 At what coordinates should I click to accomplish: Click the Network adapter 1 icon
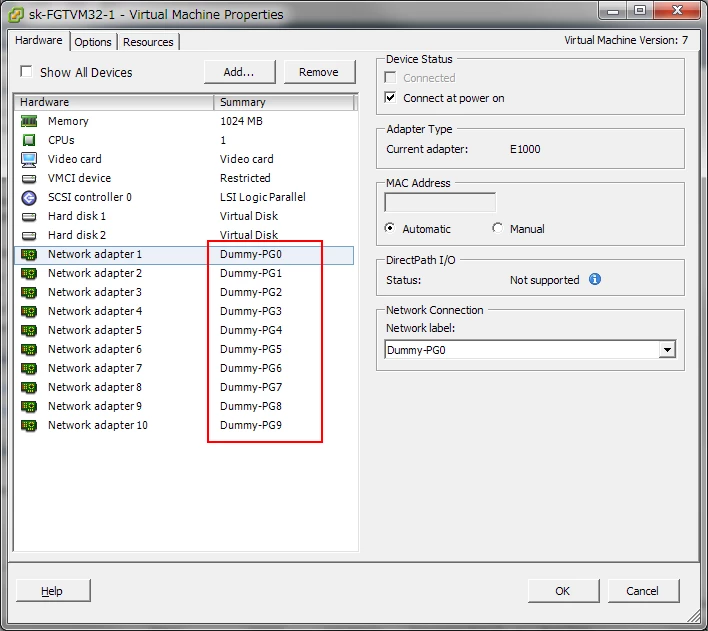coord(29,254)
